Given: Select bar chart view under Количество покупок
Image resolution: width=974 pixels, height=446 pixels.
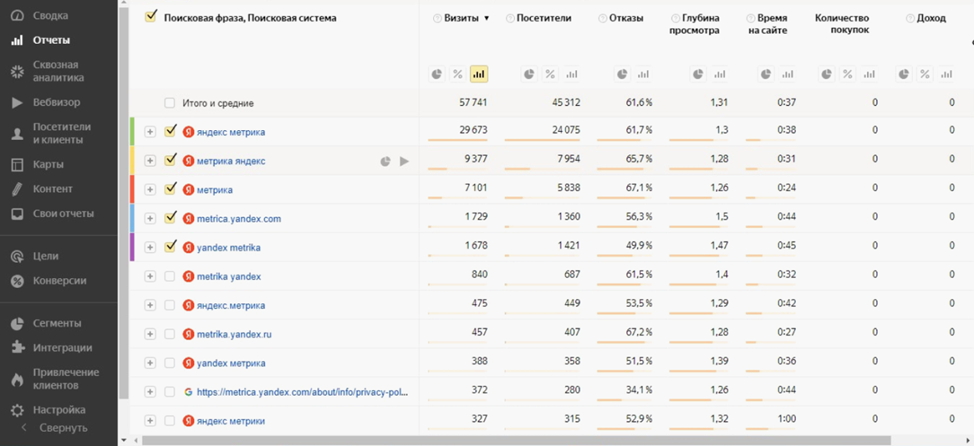Looking at the screenshot, I should [868, 75].
